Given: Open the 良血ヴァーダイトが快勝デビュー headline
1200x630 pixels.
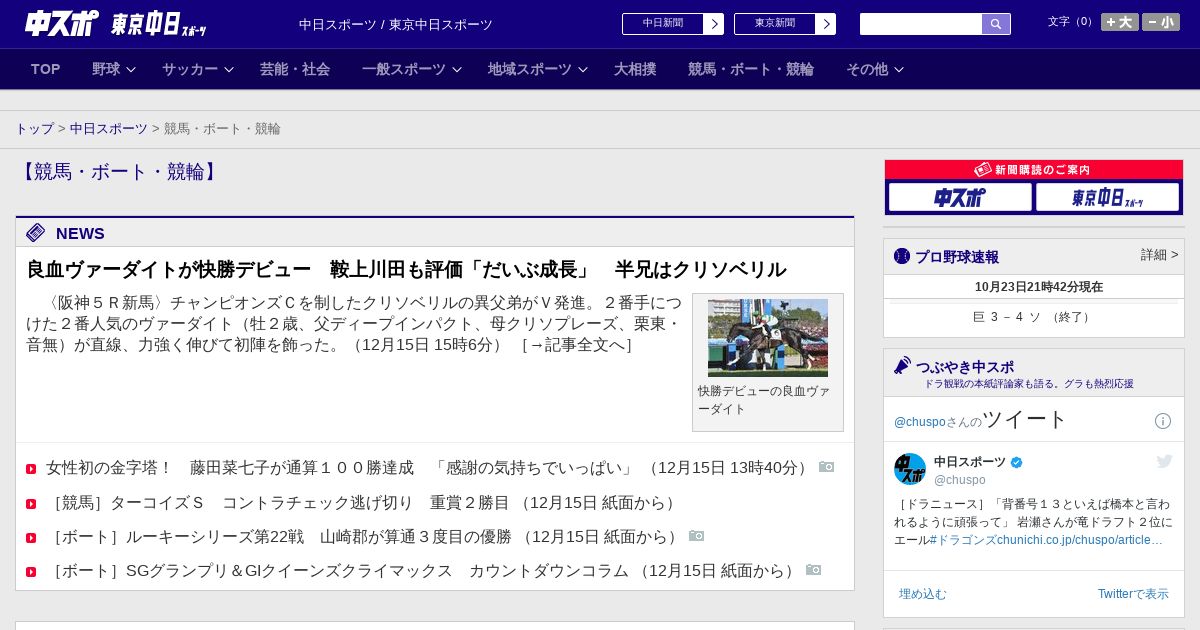Looking at the screenshot, I should click(x=406, y=269).
